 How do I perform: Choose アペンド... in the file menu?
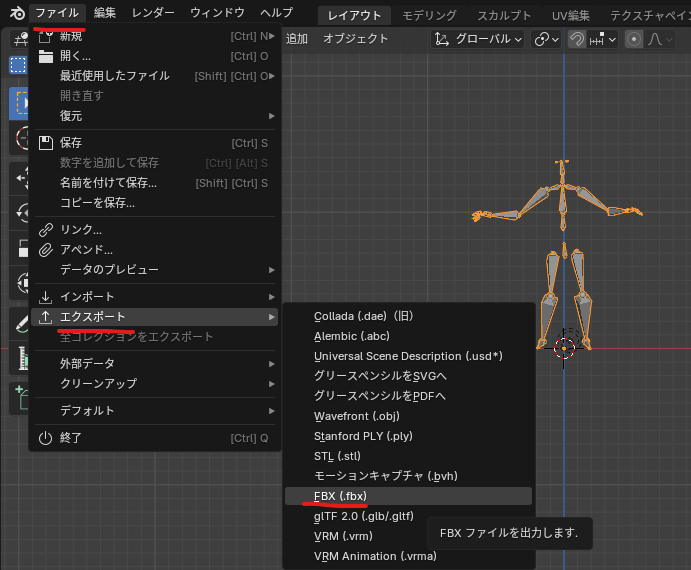[x=155, y=250]
